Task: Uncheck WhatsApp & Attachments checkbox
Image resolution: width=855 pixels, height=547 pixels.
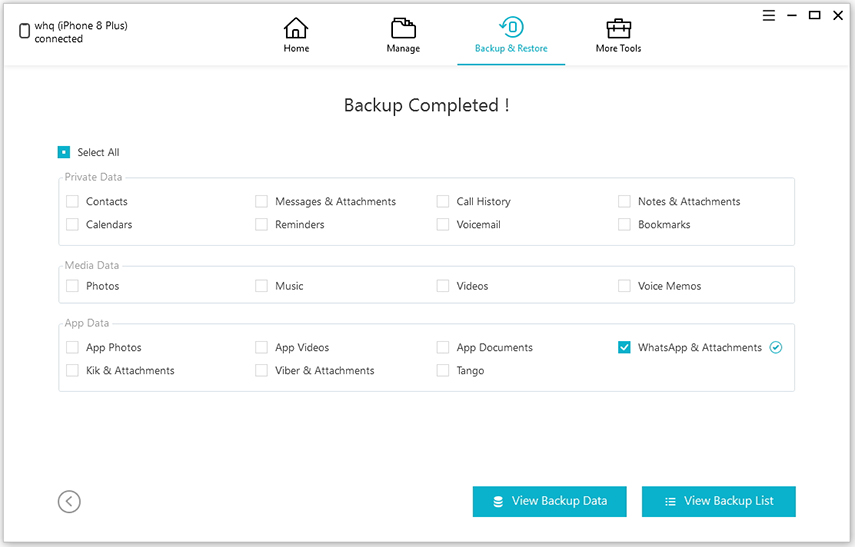Action: [x=624, y=347]
